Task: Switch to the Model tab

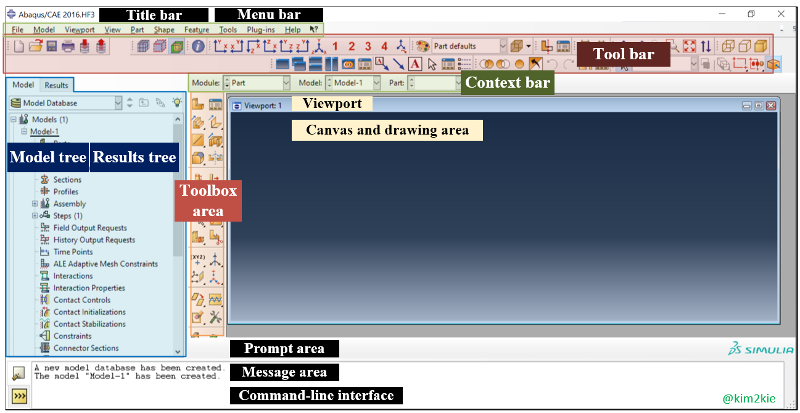Action: coord(23,85)
